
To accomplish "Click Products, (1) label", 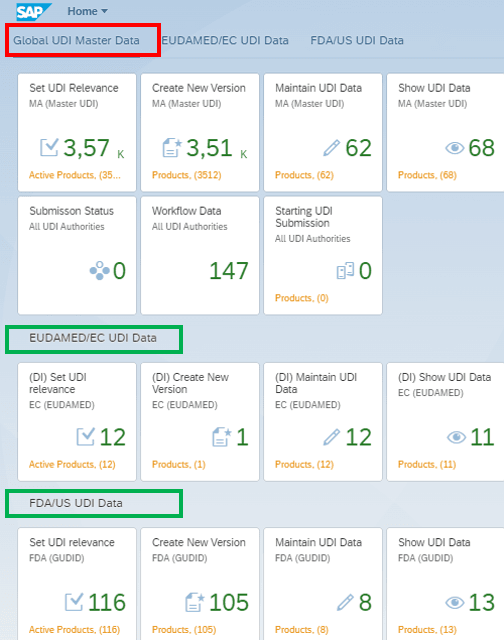I will (179, 464).
